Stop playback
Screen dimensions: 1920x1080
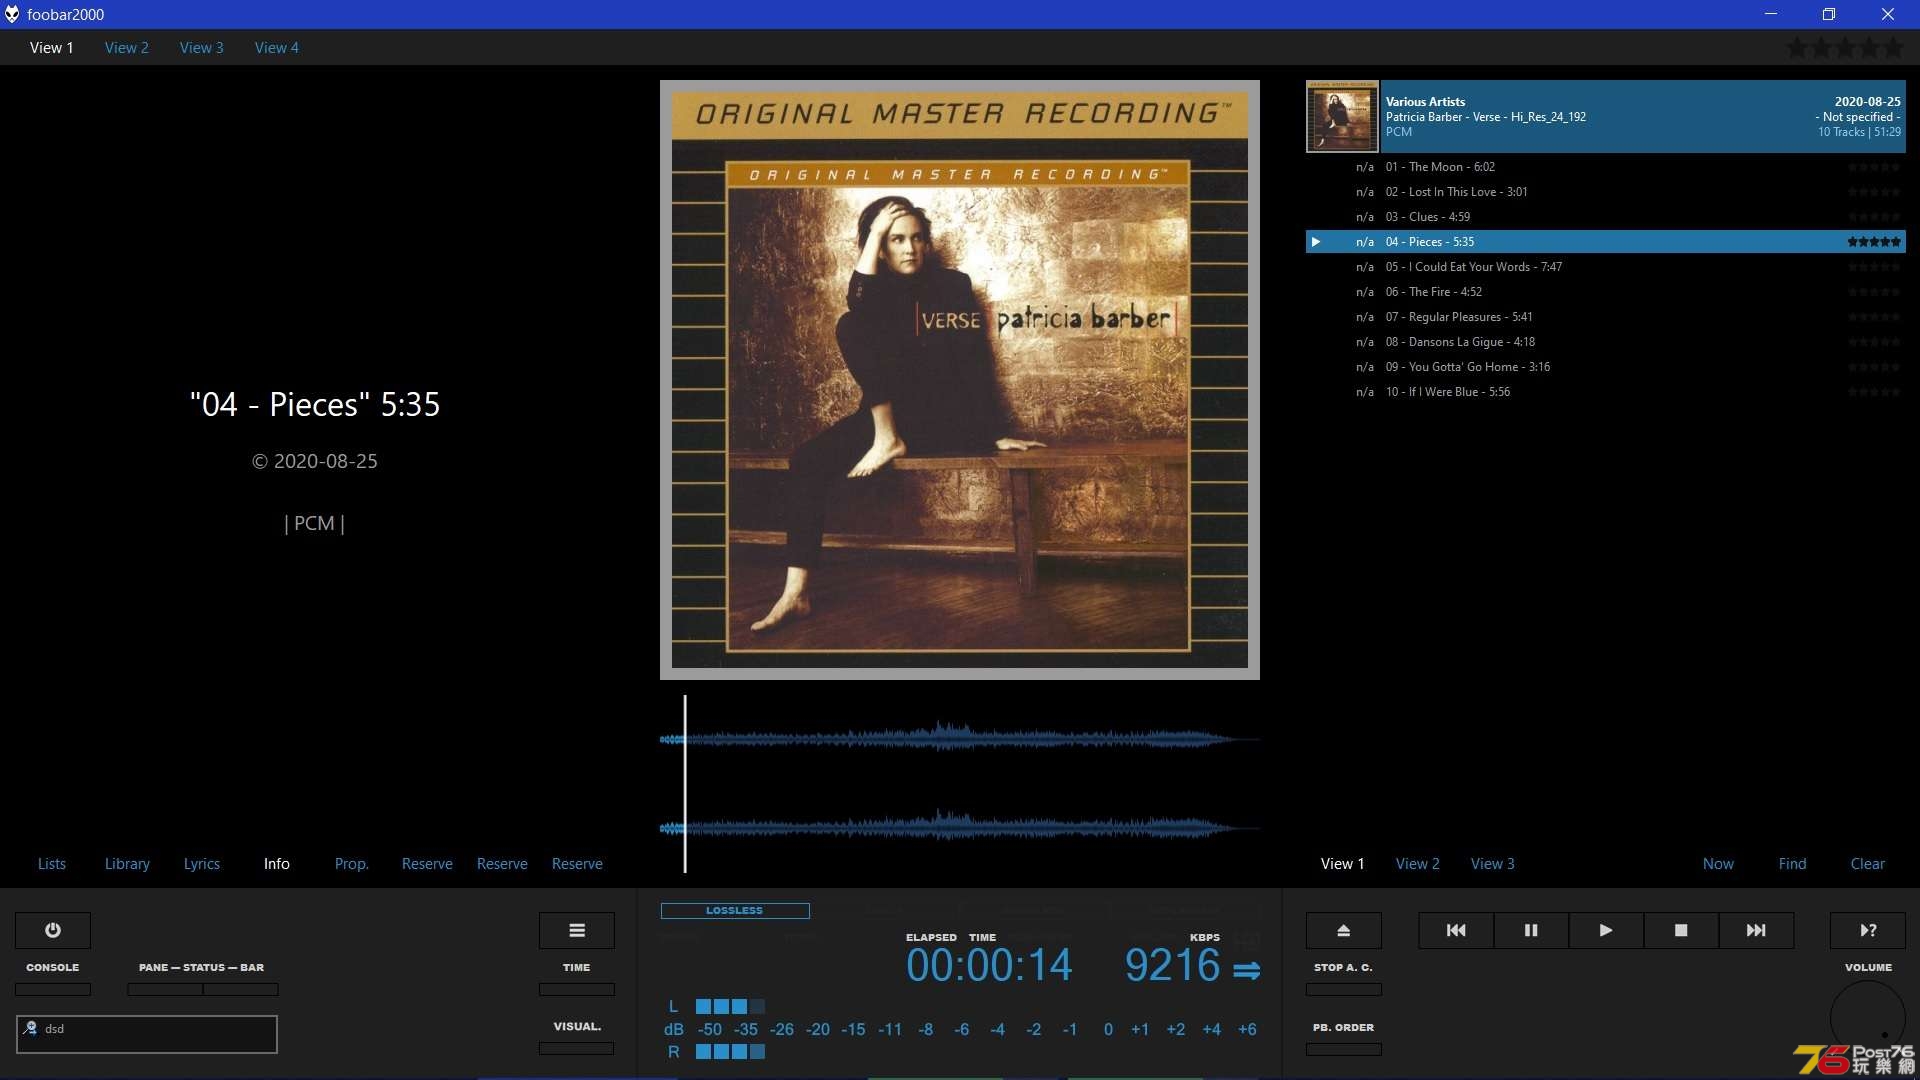1681,930
